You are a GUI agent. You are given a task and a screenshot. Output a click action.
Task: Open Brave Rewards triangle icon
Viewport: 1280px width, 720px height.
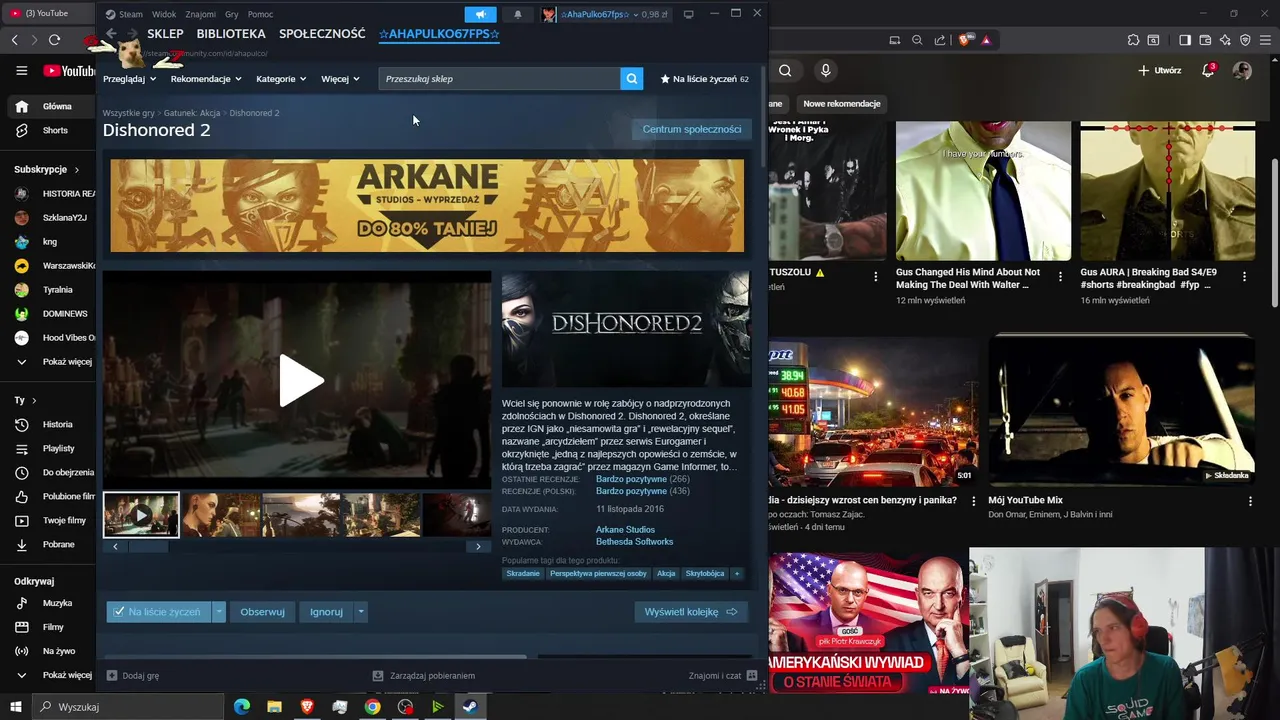point(986,40)
